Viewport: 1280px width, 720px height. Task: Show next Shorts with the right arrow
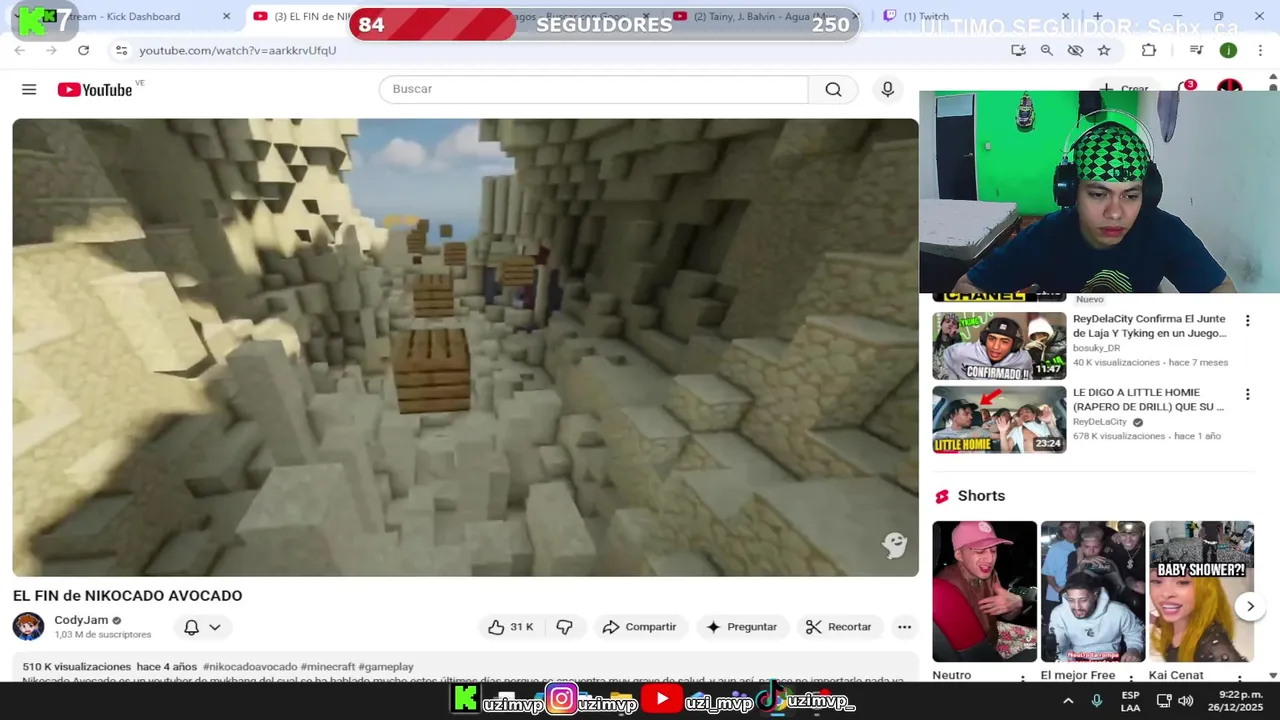click(1250, 606)
